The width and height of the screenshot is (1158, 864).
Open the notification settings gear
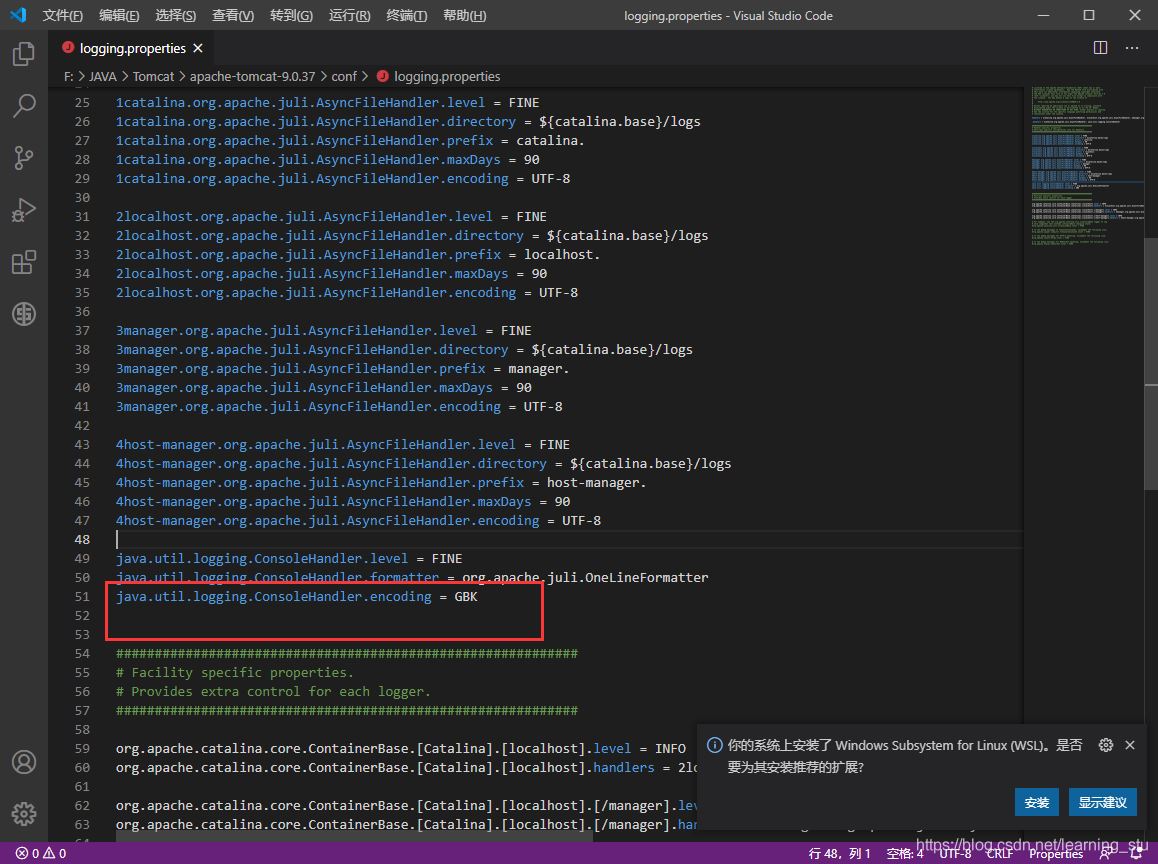tap(1105, 745)
